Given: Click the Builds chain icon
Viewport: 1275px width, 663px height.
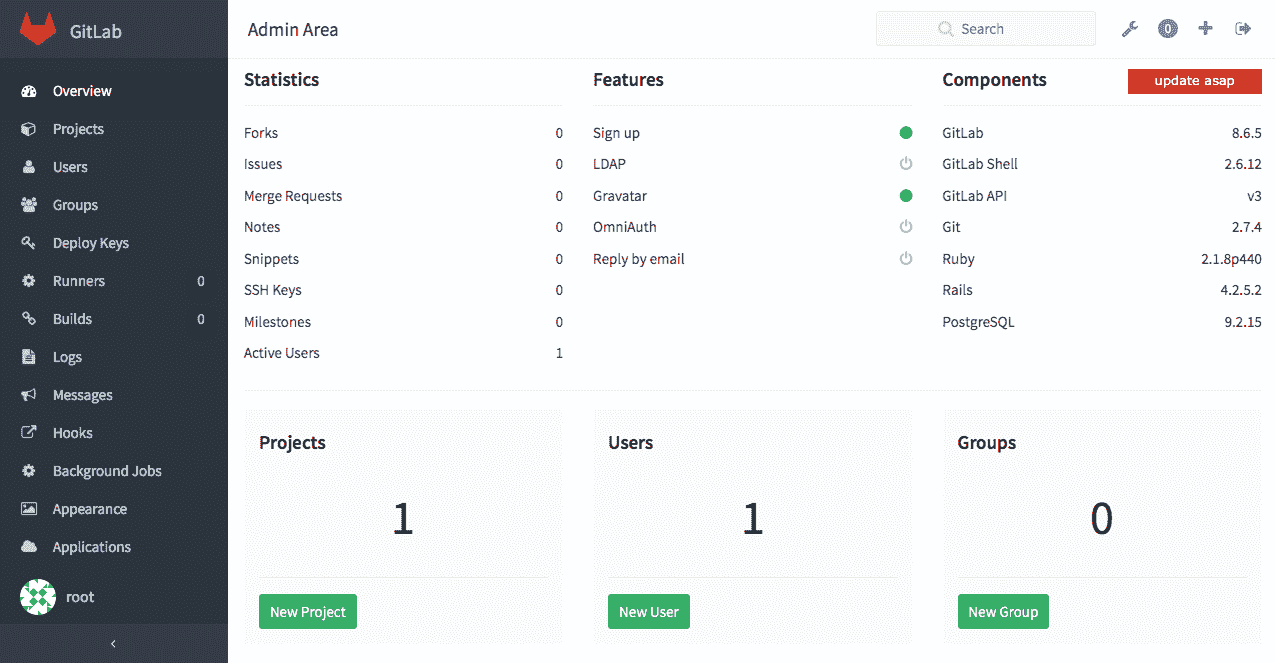Looking at the screenshot, I should pos(29,318).
